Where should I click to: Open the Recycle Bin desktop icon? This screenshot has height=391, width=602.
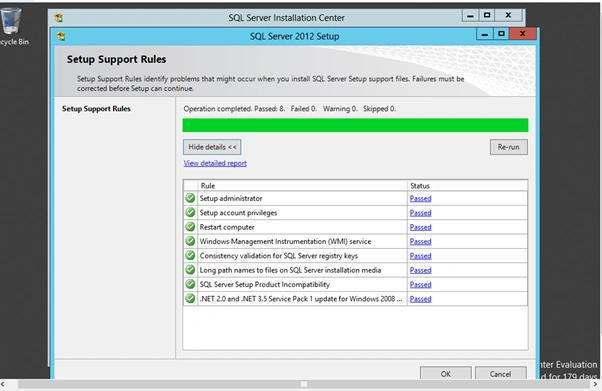(x=12, y=26)
